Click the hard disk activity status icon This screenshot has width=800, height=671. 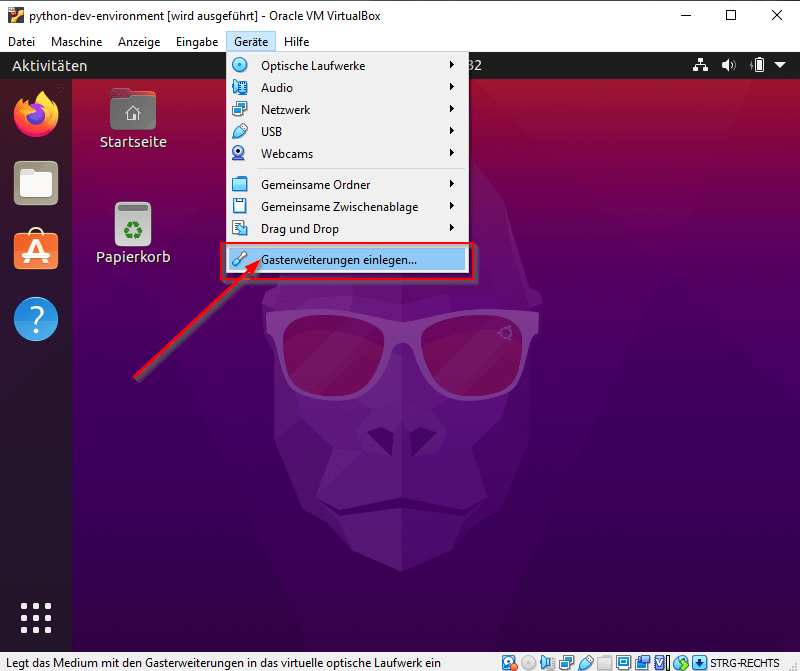[509, 662]
